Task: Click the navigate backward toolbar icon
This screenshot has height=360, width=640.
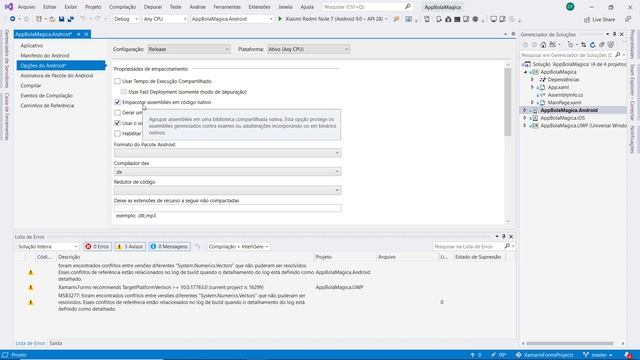Action: click(13, 19)
